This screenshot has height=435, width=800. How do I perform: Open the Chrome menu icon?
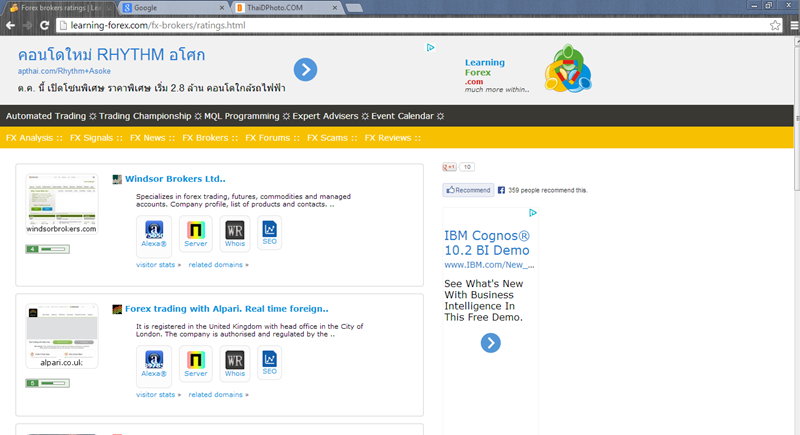click(x=794, y=25)
